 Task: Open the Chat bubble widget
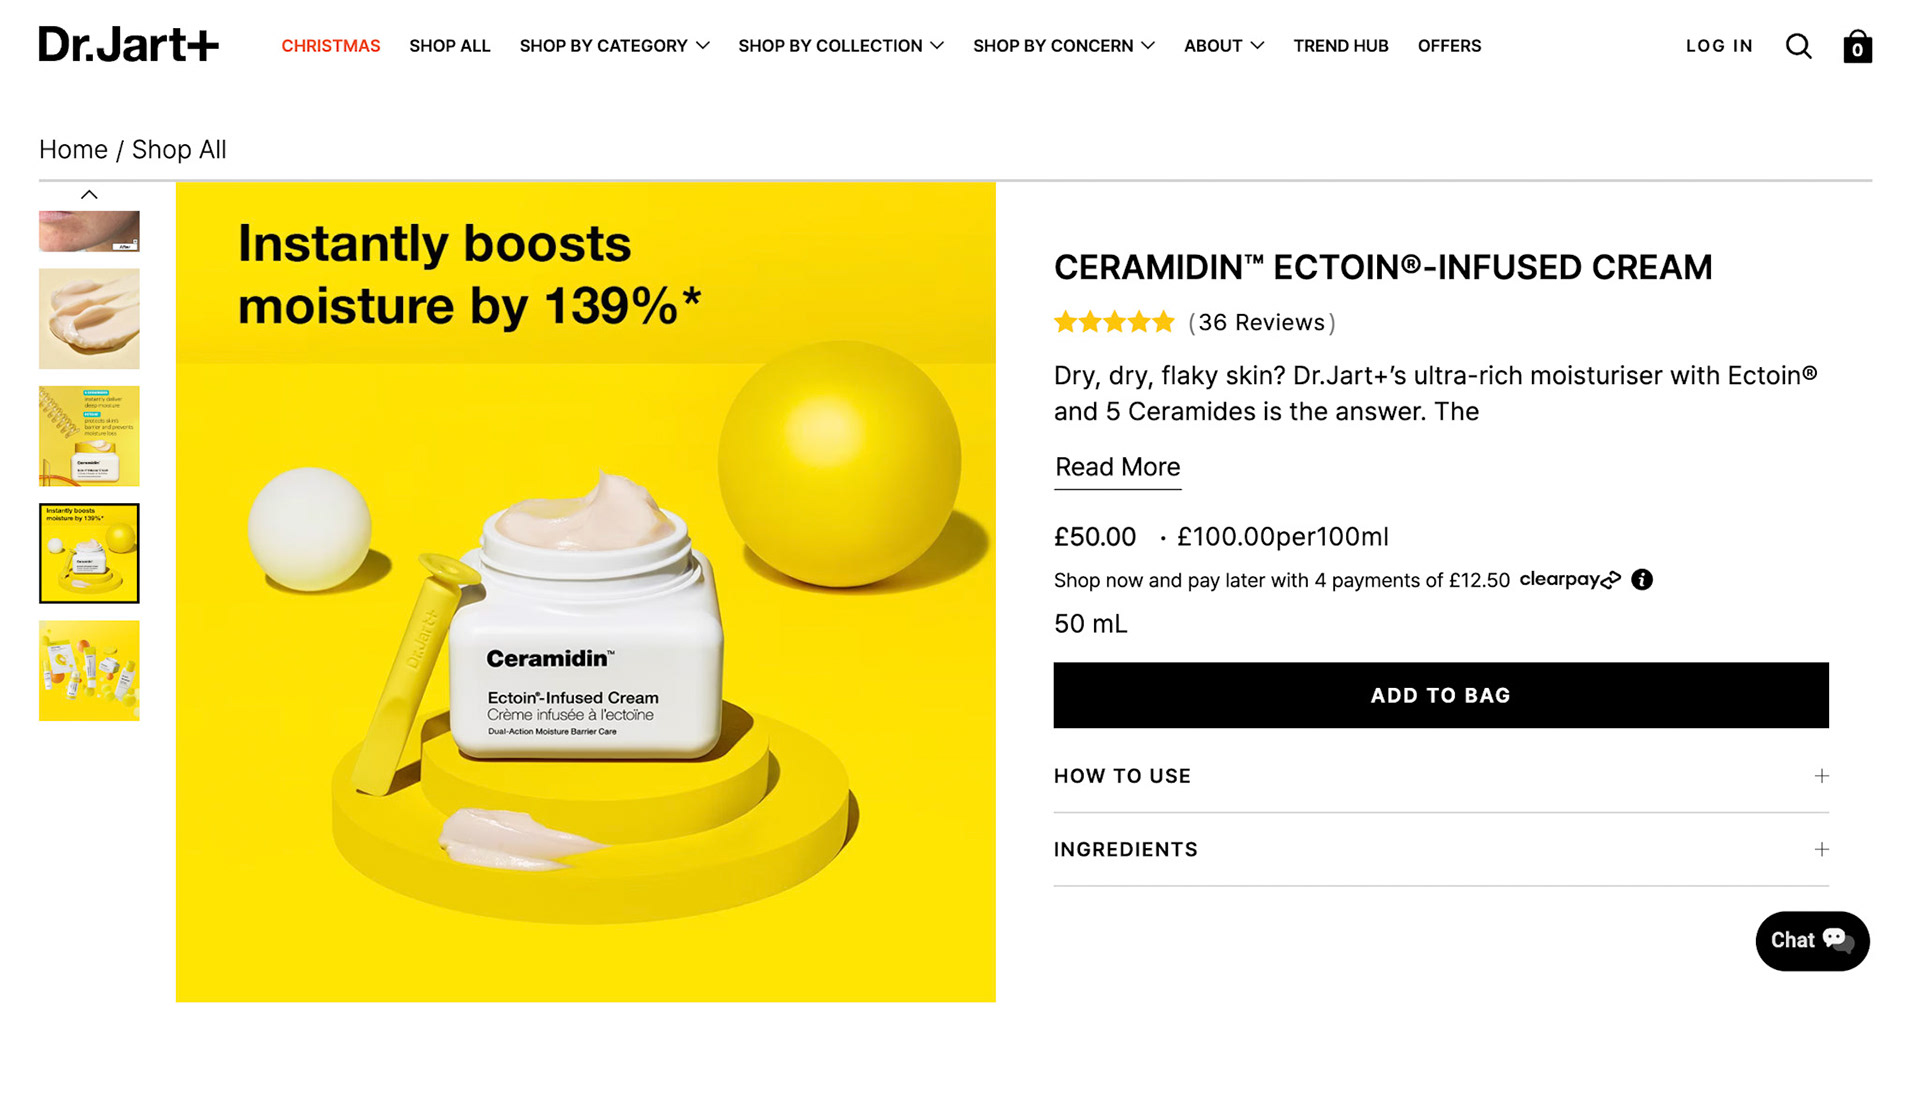[x=1812, y=941]
